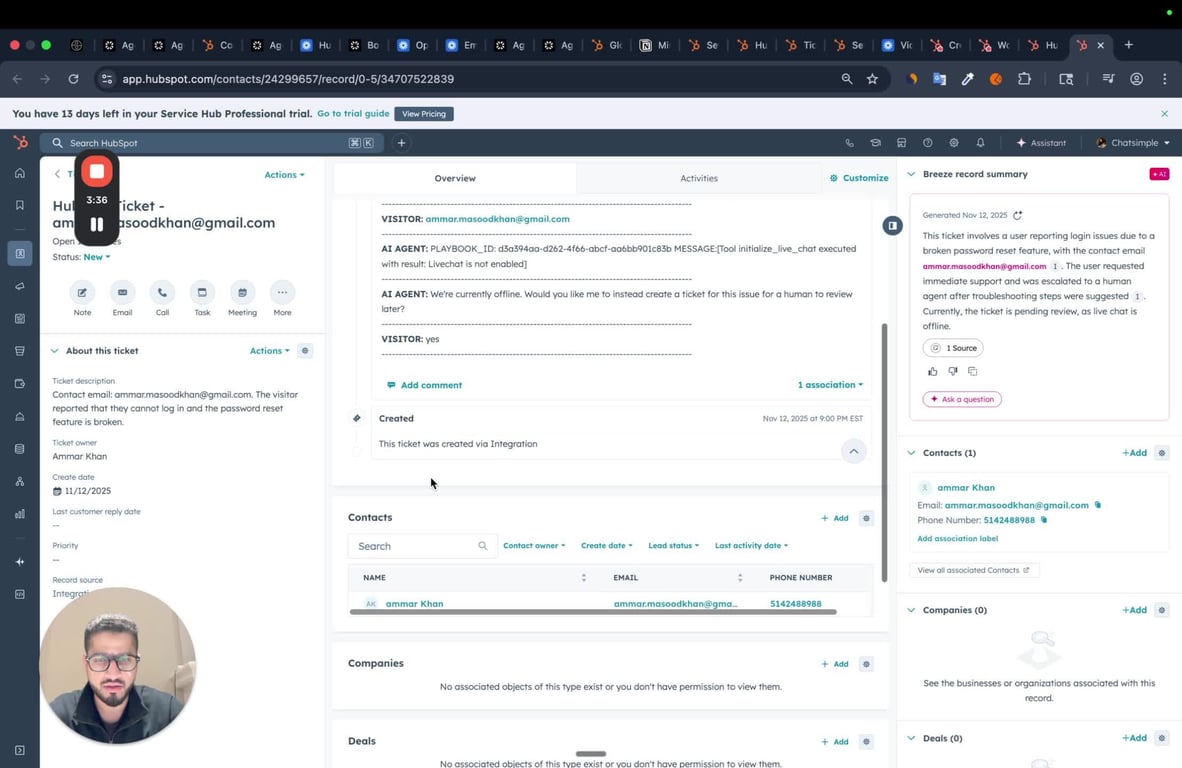Image resolution: width=1182 pixels, height=768 pixels.
Task: Click the Search HubSpot field
Action: (x=212, y=142)
